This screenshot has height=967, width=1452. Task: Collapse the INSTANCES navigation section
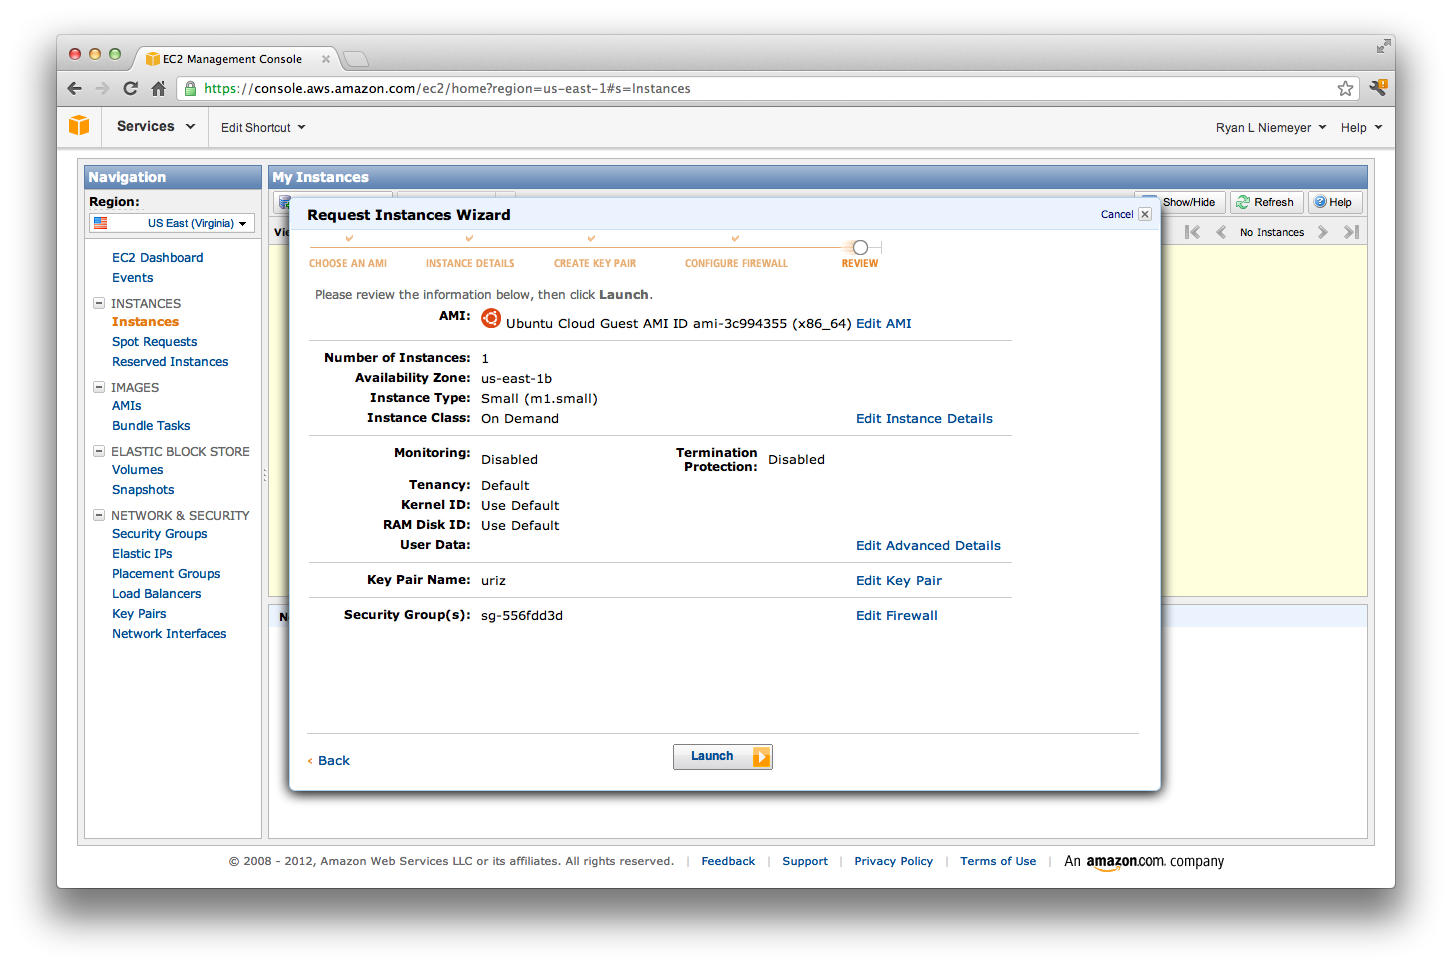pos(99,303)
